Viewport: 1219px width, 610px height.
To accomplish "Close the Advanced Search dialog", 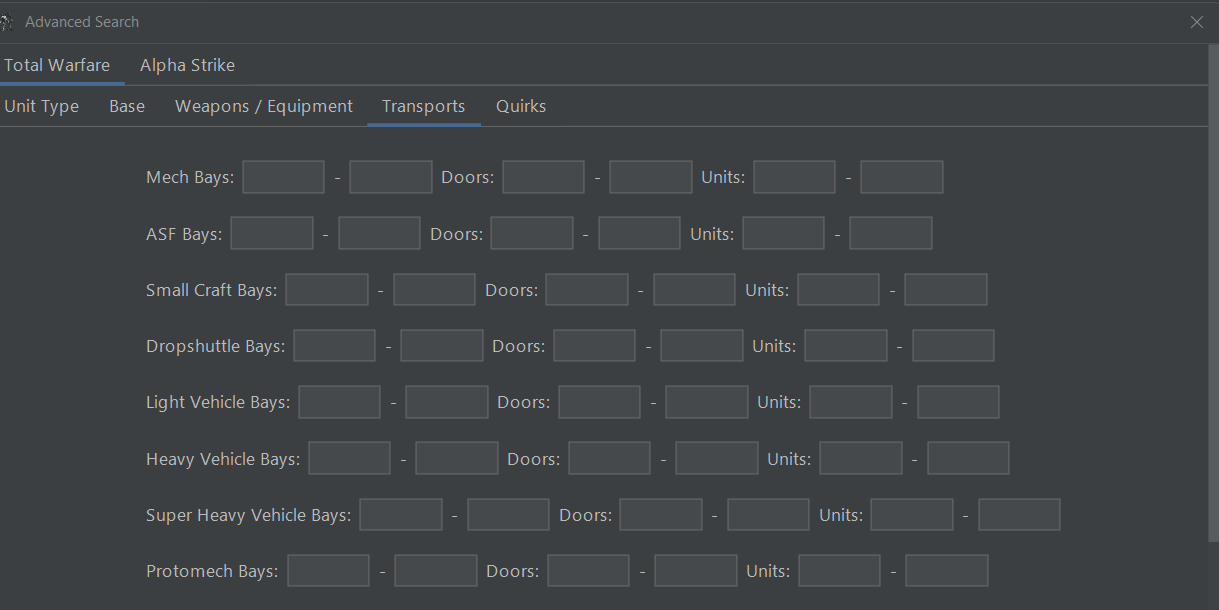I will pyautogui.click(x=1196, y=21).
